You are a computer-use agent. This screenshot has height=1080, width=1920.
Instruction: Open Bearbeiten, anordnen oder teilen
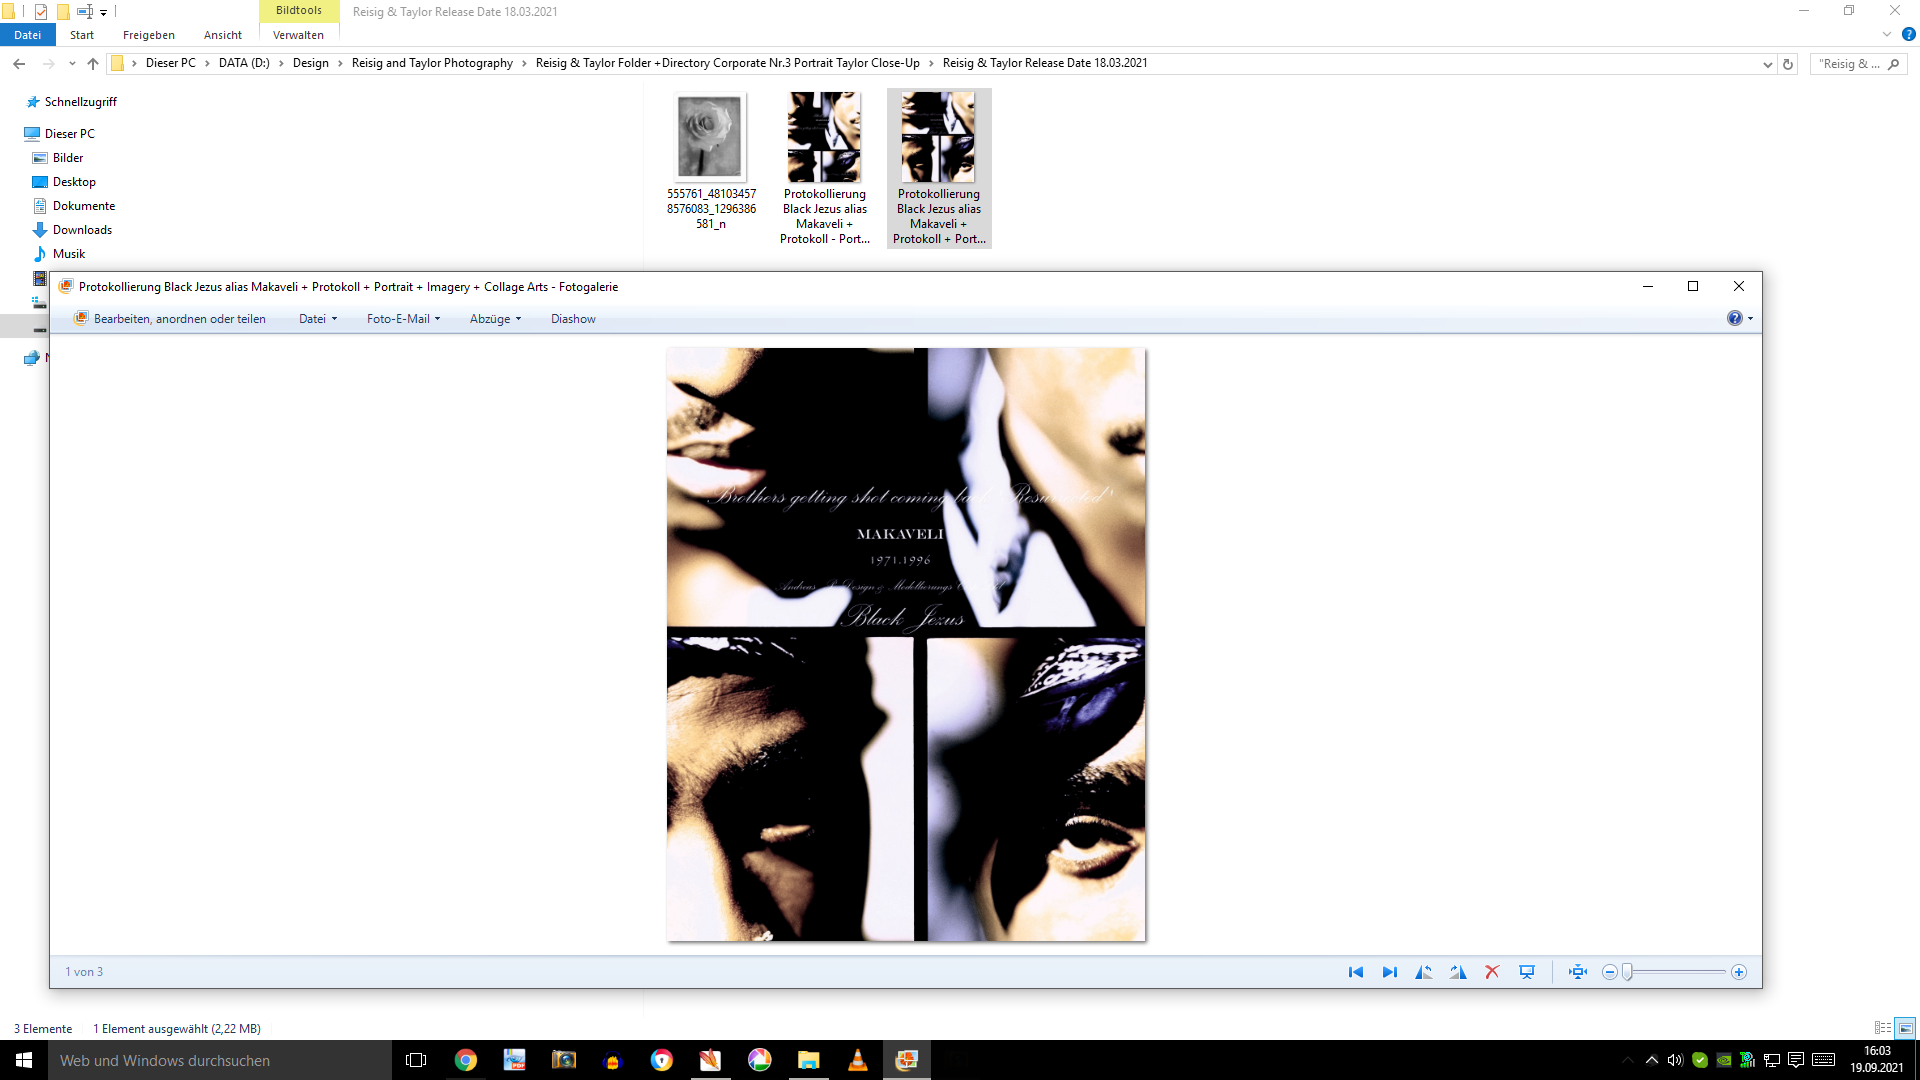(x=170, y=319)
